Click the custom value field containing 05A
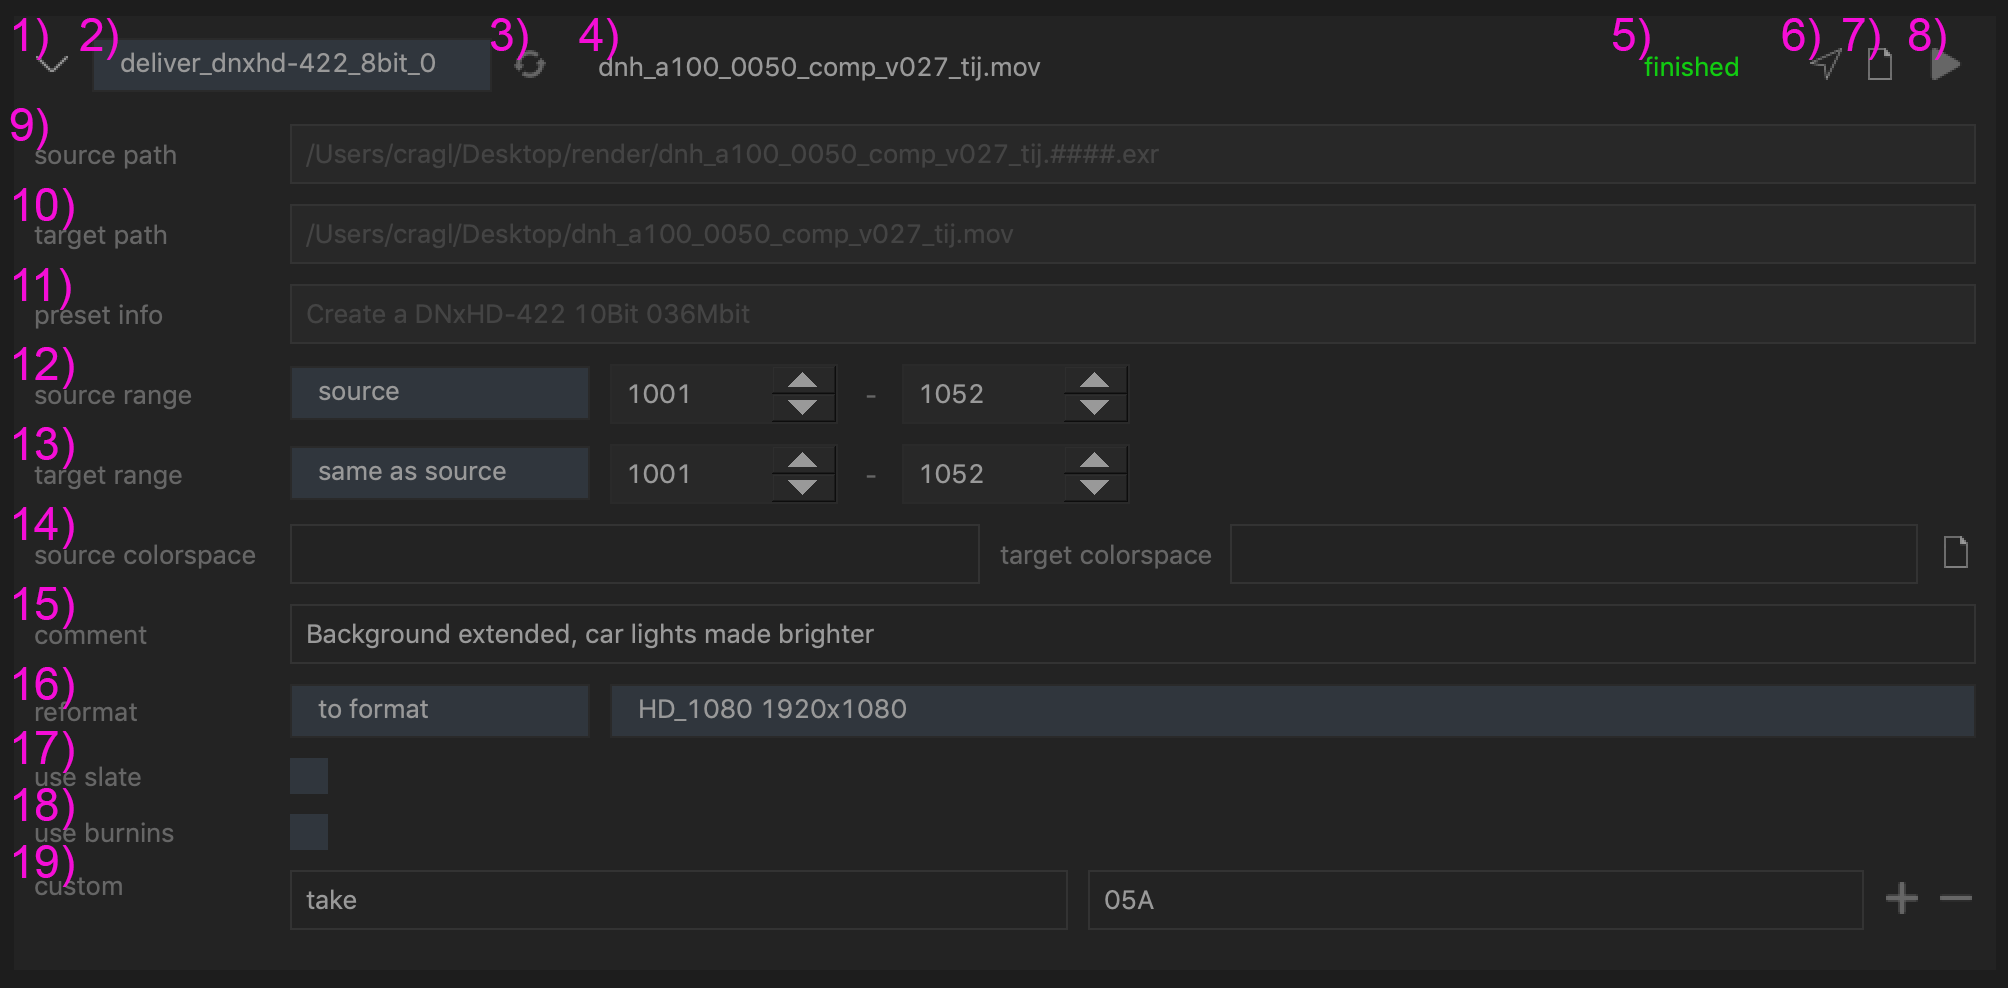The width and height of the screenshot is (2008, 988). pos(1475,900)
